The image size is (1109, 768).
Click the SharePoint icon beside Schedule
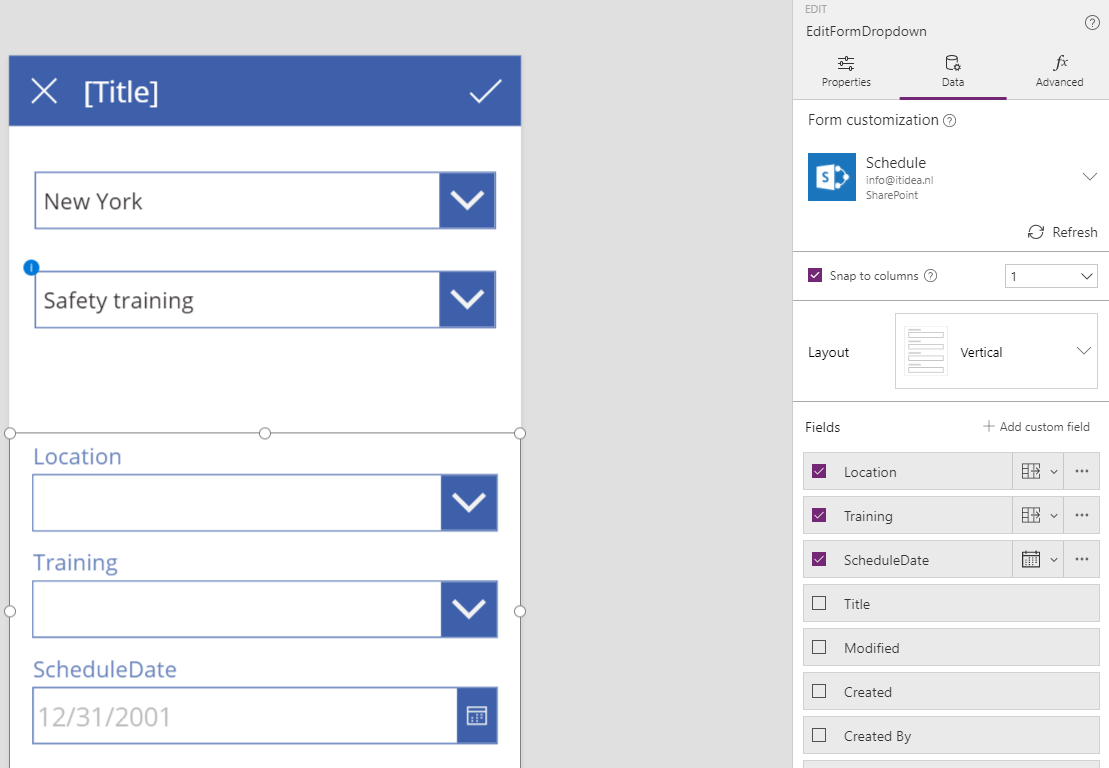(x=830, y=177)
